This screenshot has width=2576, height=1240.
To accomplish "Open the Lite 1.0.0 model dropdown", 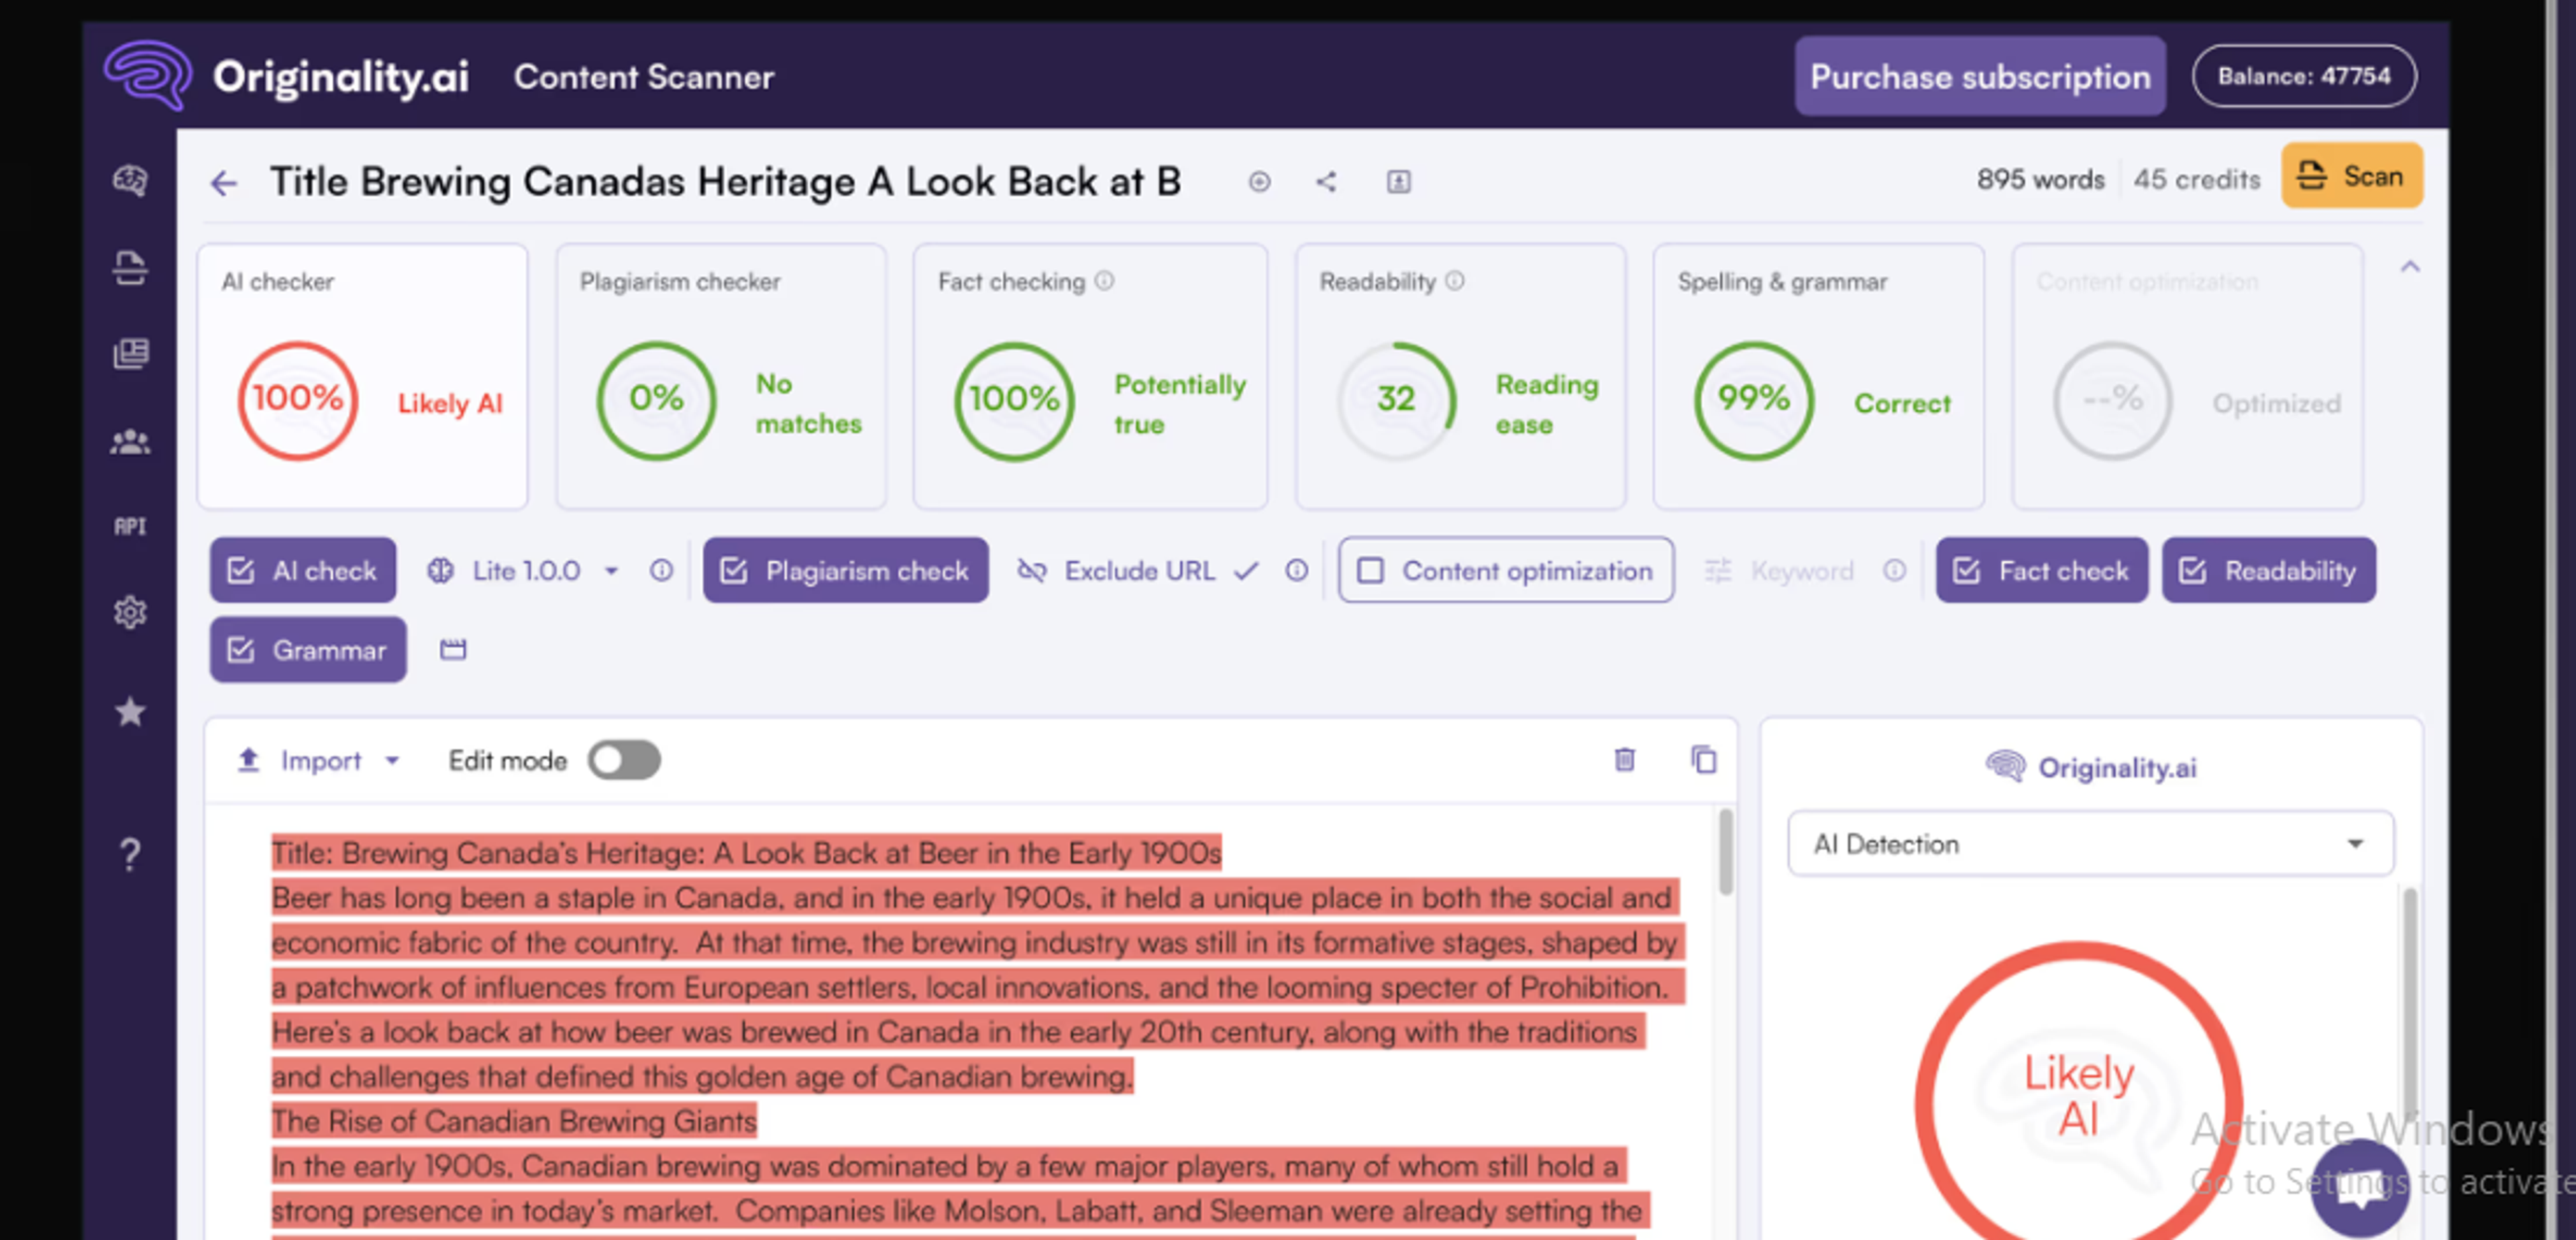I will [x=526, y=571].
